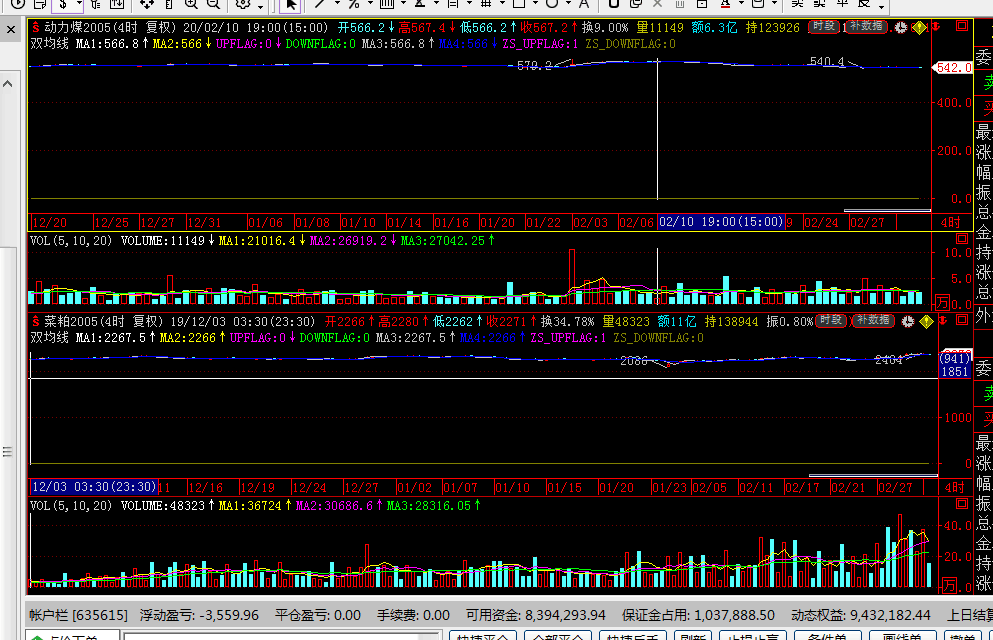The image size is (993, 640).
Task: Click the 542.0 price tag on 动力煤 chart
Action: [952, 67]
